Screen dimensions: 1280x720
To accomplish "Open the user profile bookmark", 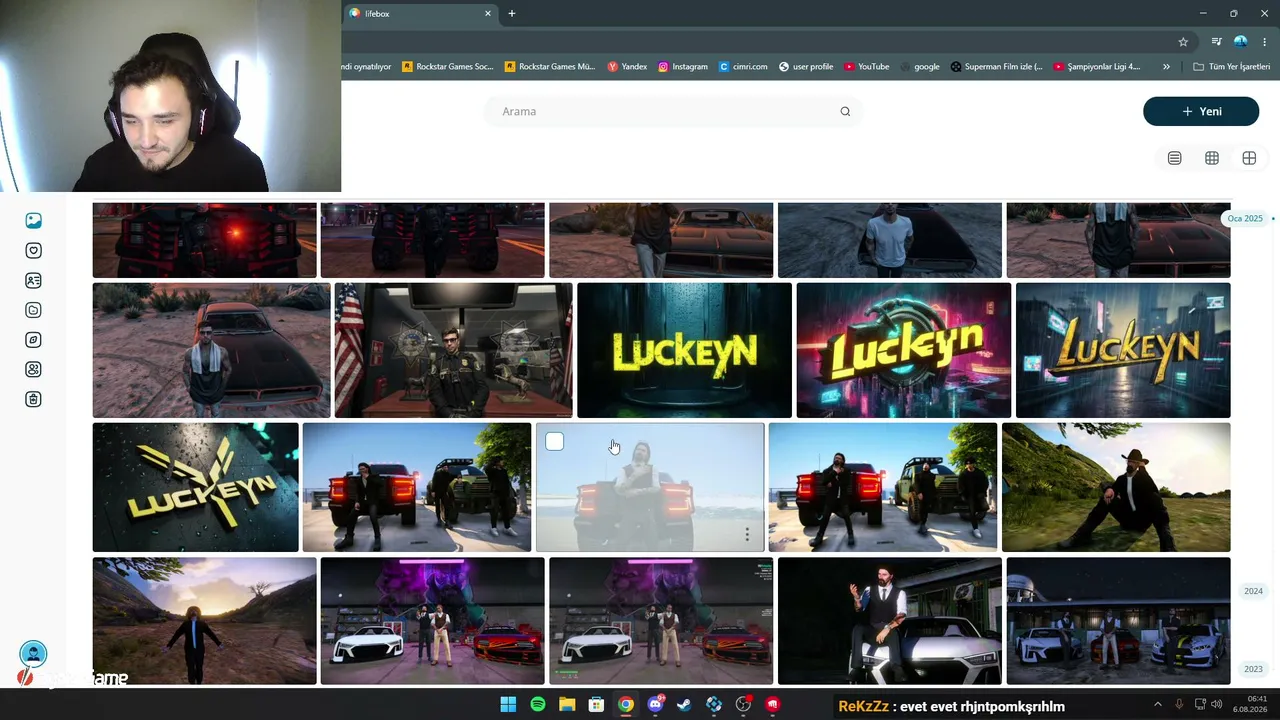I will pos(806,67).
